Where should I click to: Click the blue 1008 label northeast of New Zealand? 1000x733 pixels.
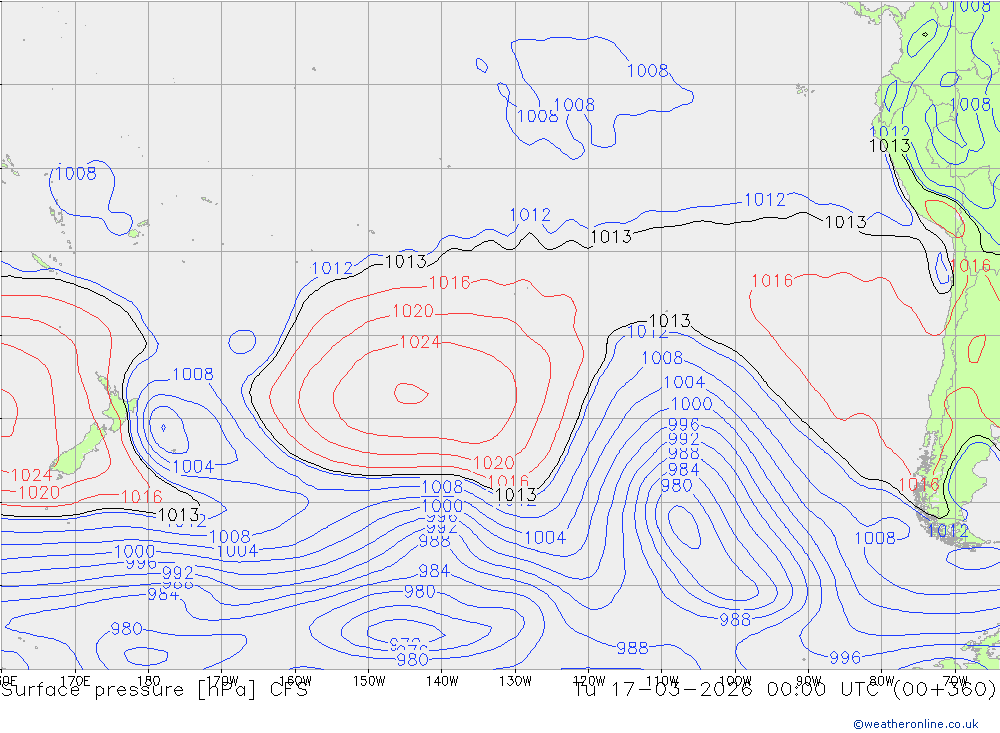pyautogui.click(x=193, y=374)
